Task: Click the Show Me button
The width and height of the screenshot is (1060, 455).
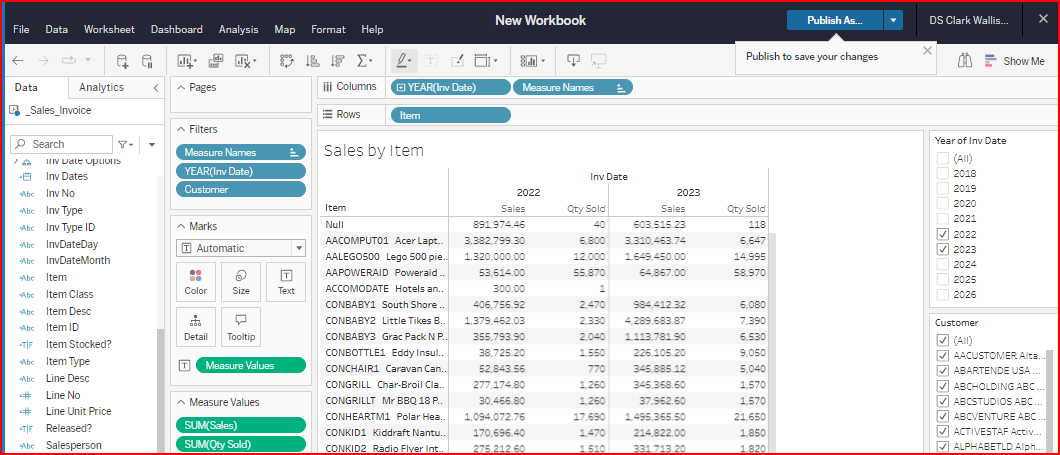Action: click(x=1014, y=61)
